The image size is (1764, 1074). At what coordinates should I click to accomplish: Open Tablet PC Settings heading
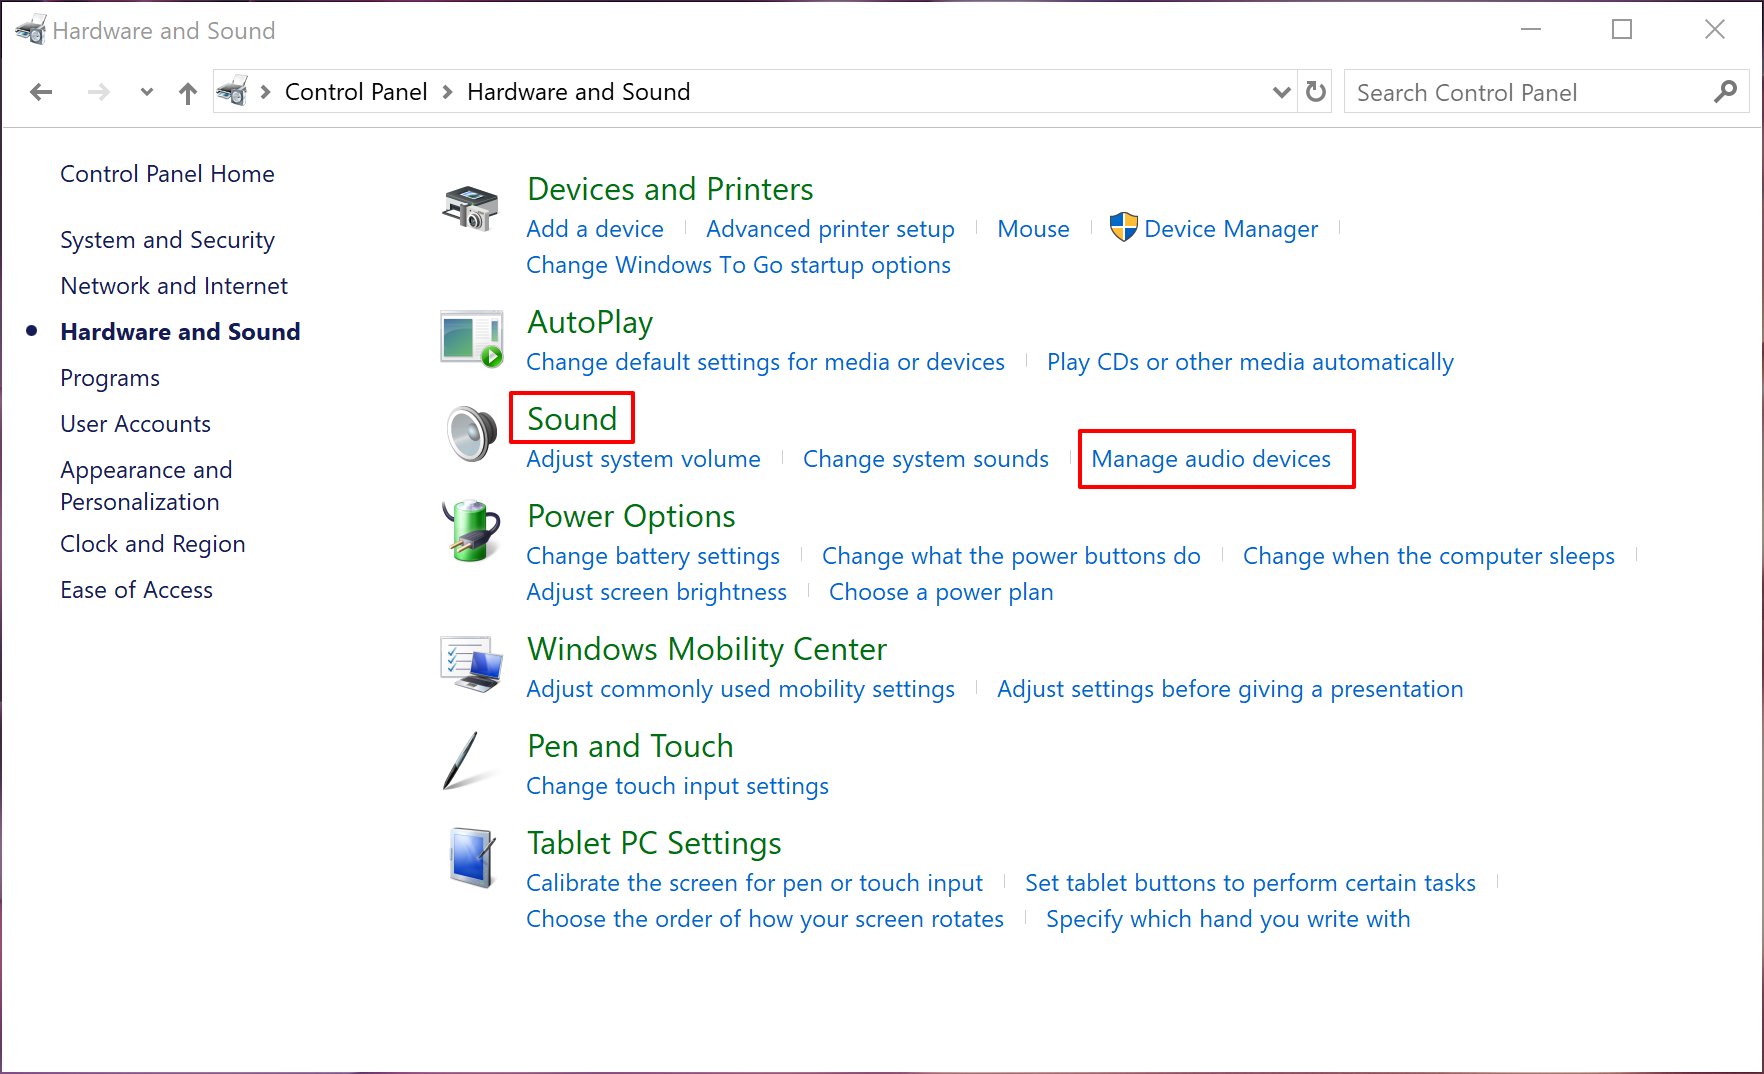coord(654,843)
